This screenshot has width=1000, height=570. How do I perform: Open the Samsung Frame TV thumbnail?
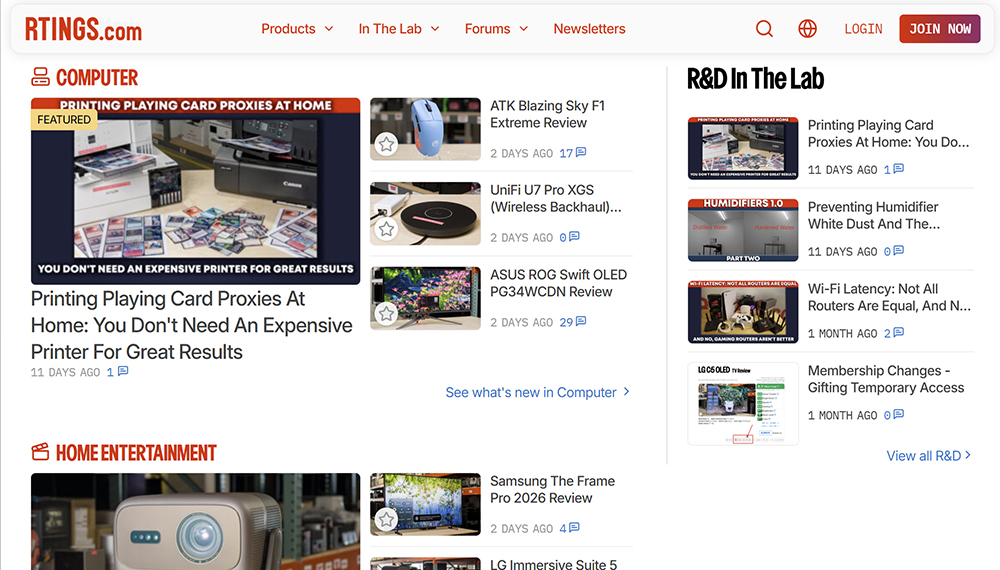425,504
